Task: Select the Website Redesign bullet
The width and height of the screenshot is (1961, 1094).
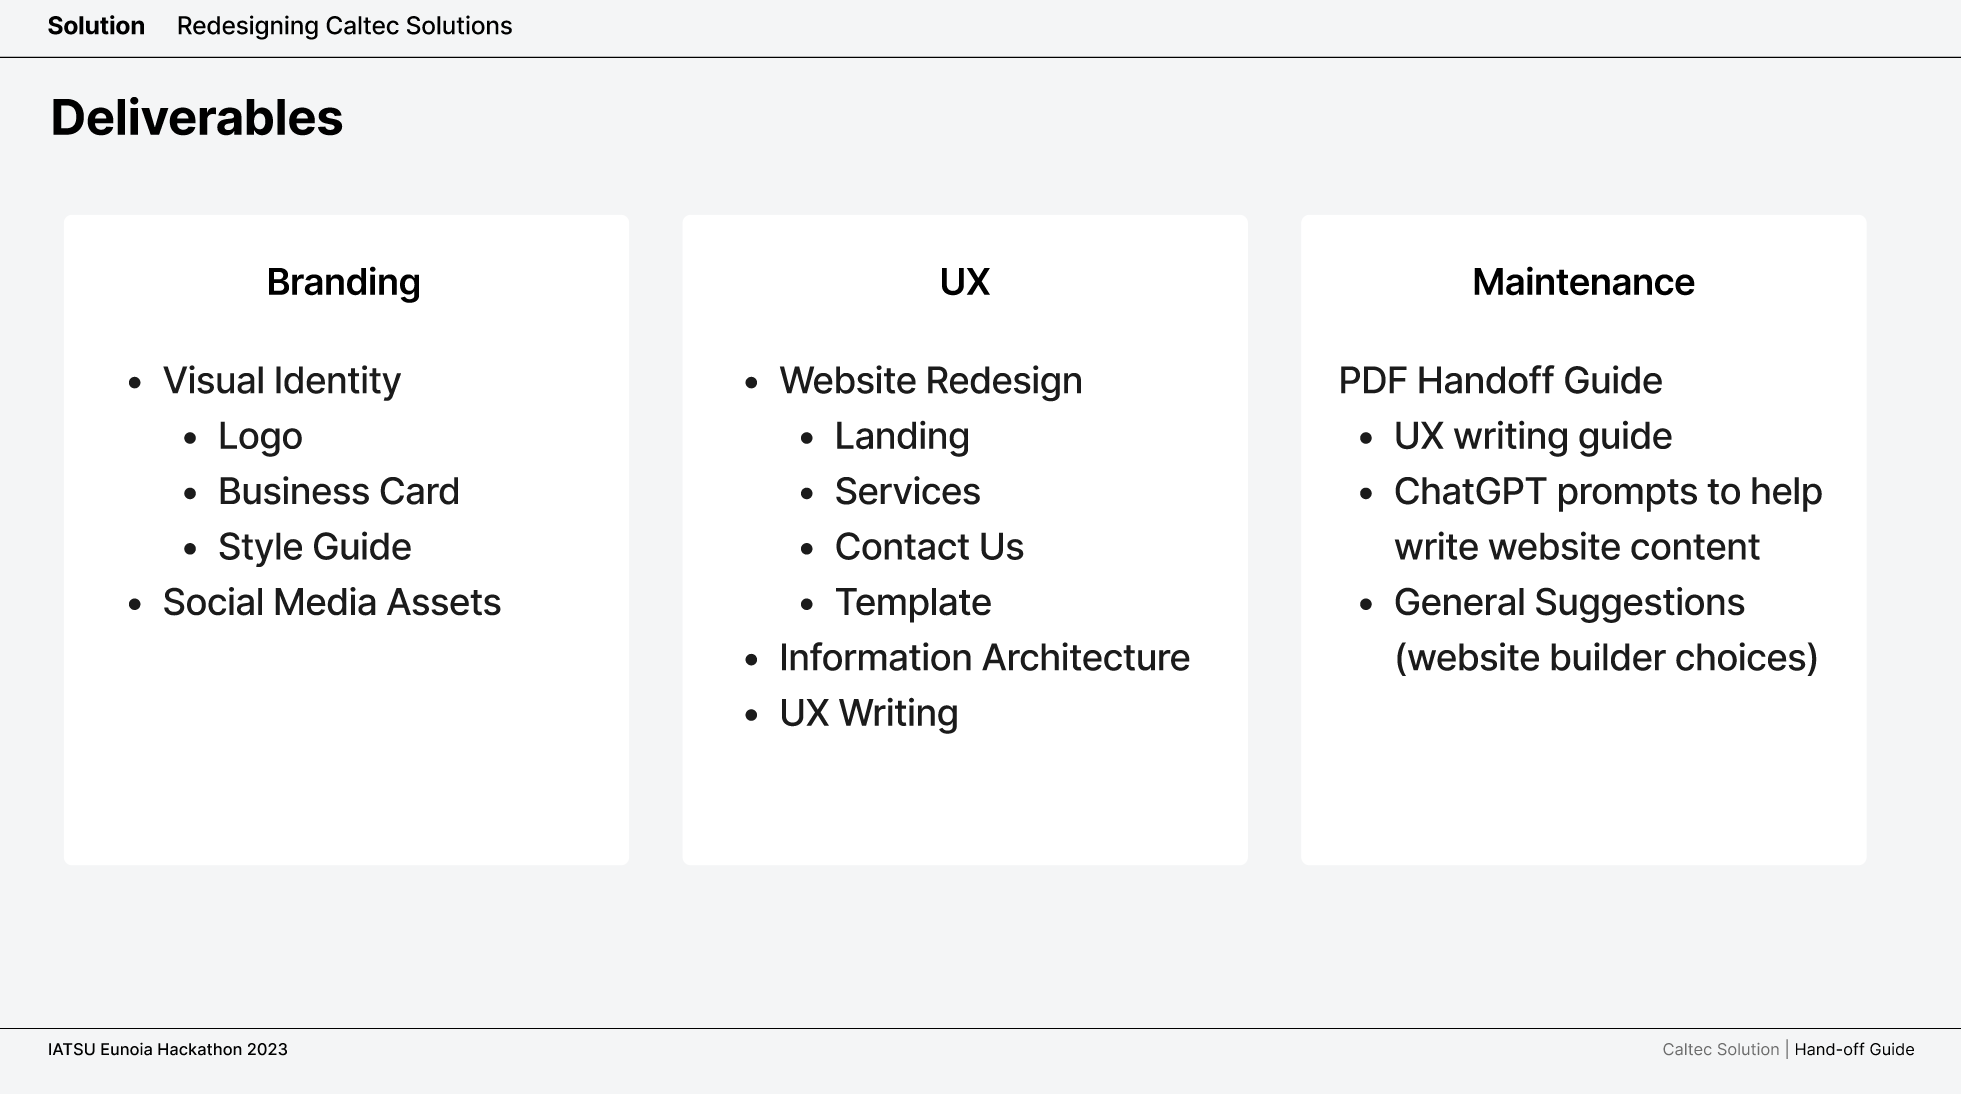Action: pos(930,381)
